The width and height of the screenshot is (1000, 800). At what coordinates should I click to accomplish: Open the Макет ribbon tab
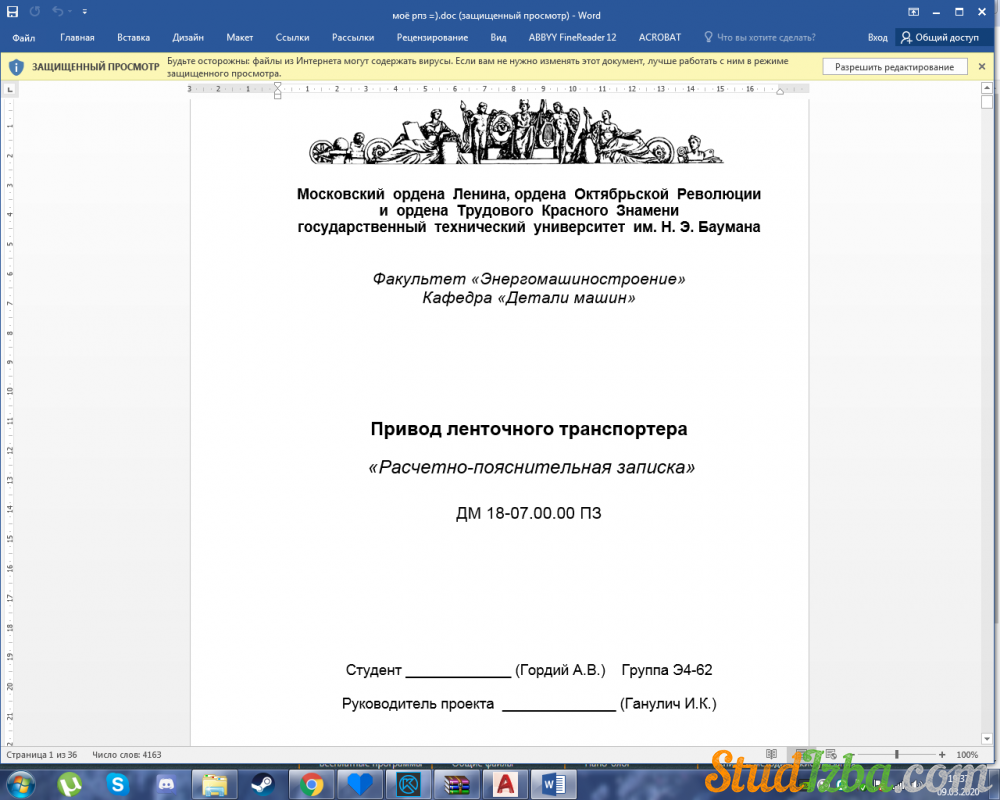(240, 38)
